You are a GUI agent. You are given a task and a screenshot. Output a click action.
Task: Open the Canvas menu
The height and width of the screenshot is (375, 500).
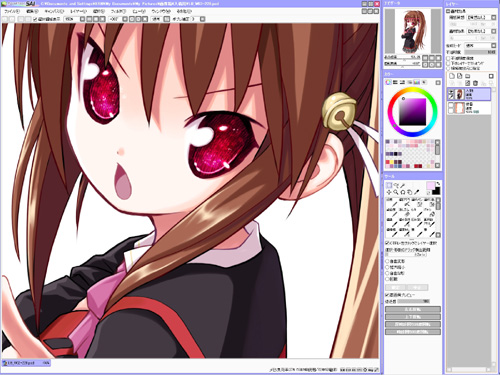coord(54,11)
